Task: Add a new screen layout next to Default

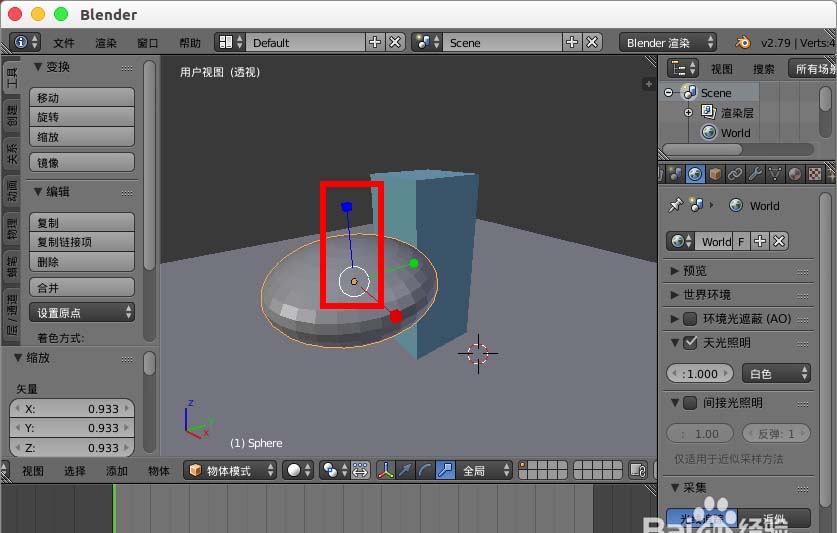Action: point(375,42)
